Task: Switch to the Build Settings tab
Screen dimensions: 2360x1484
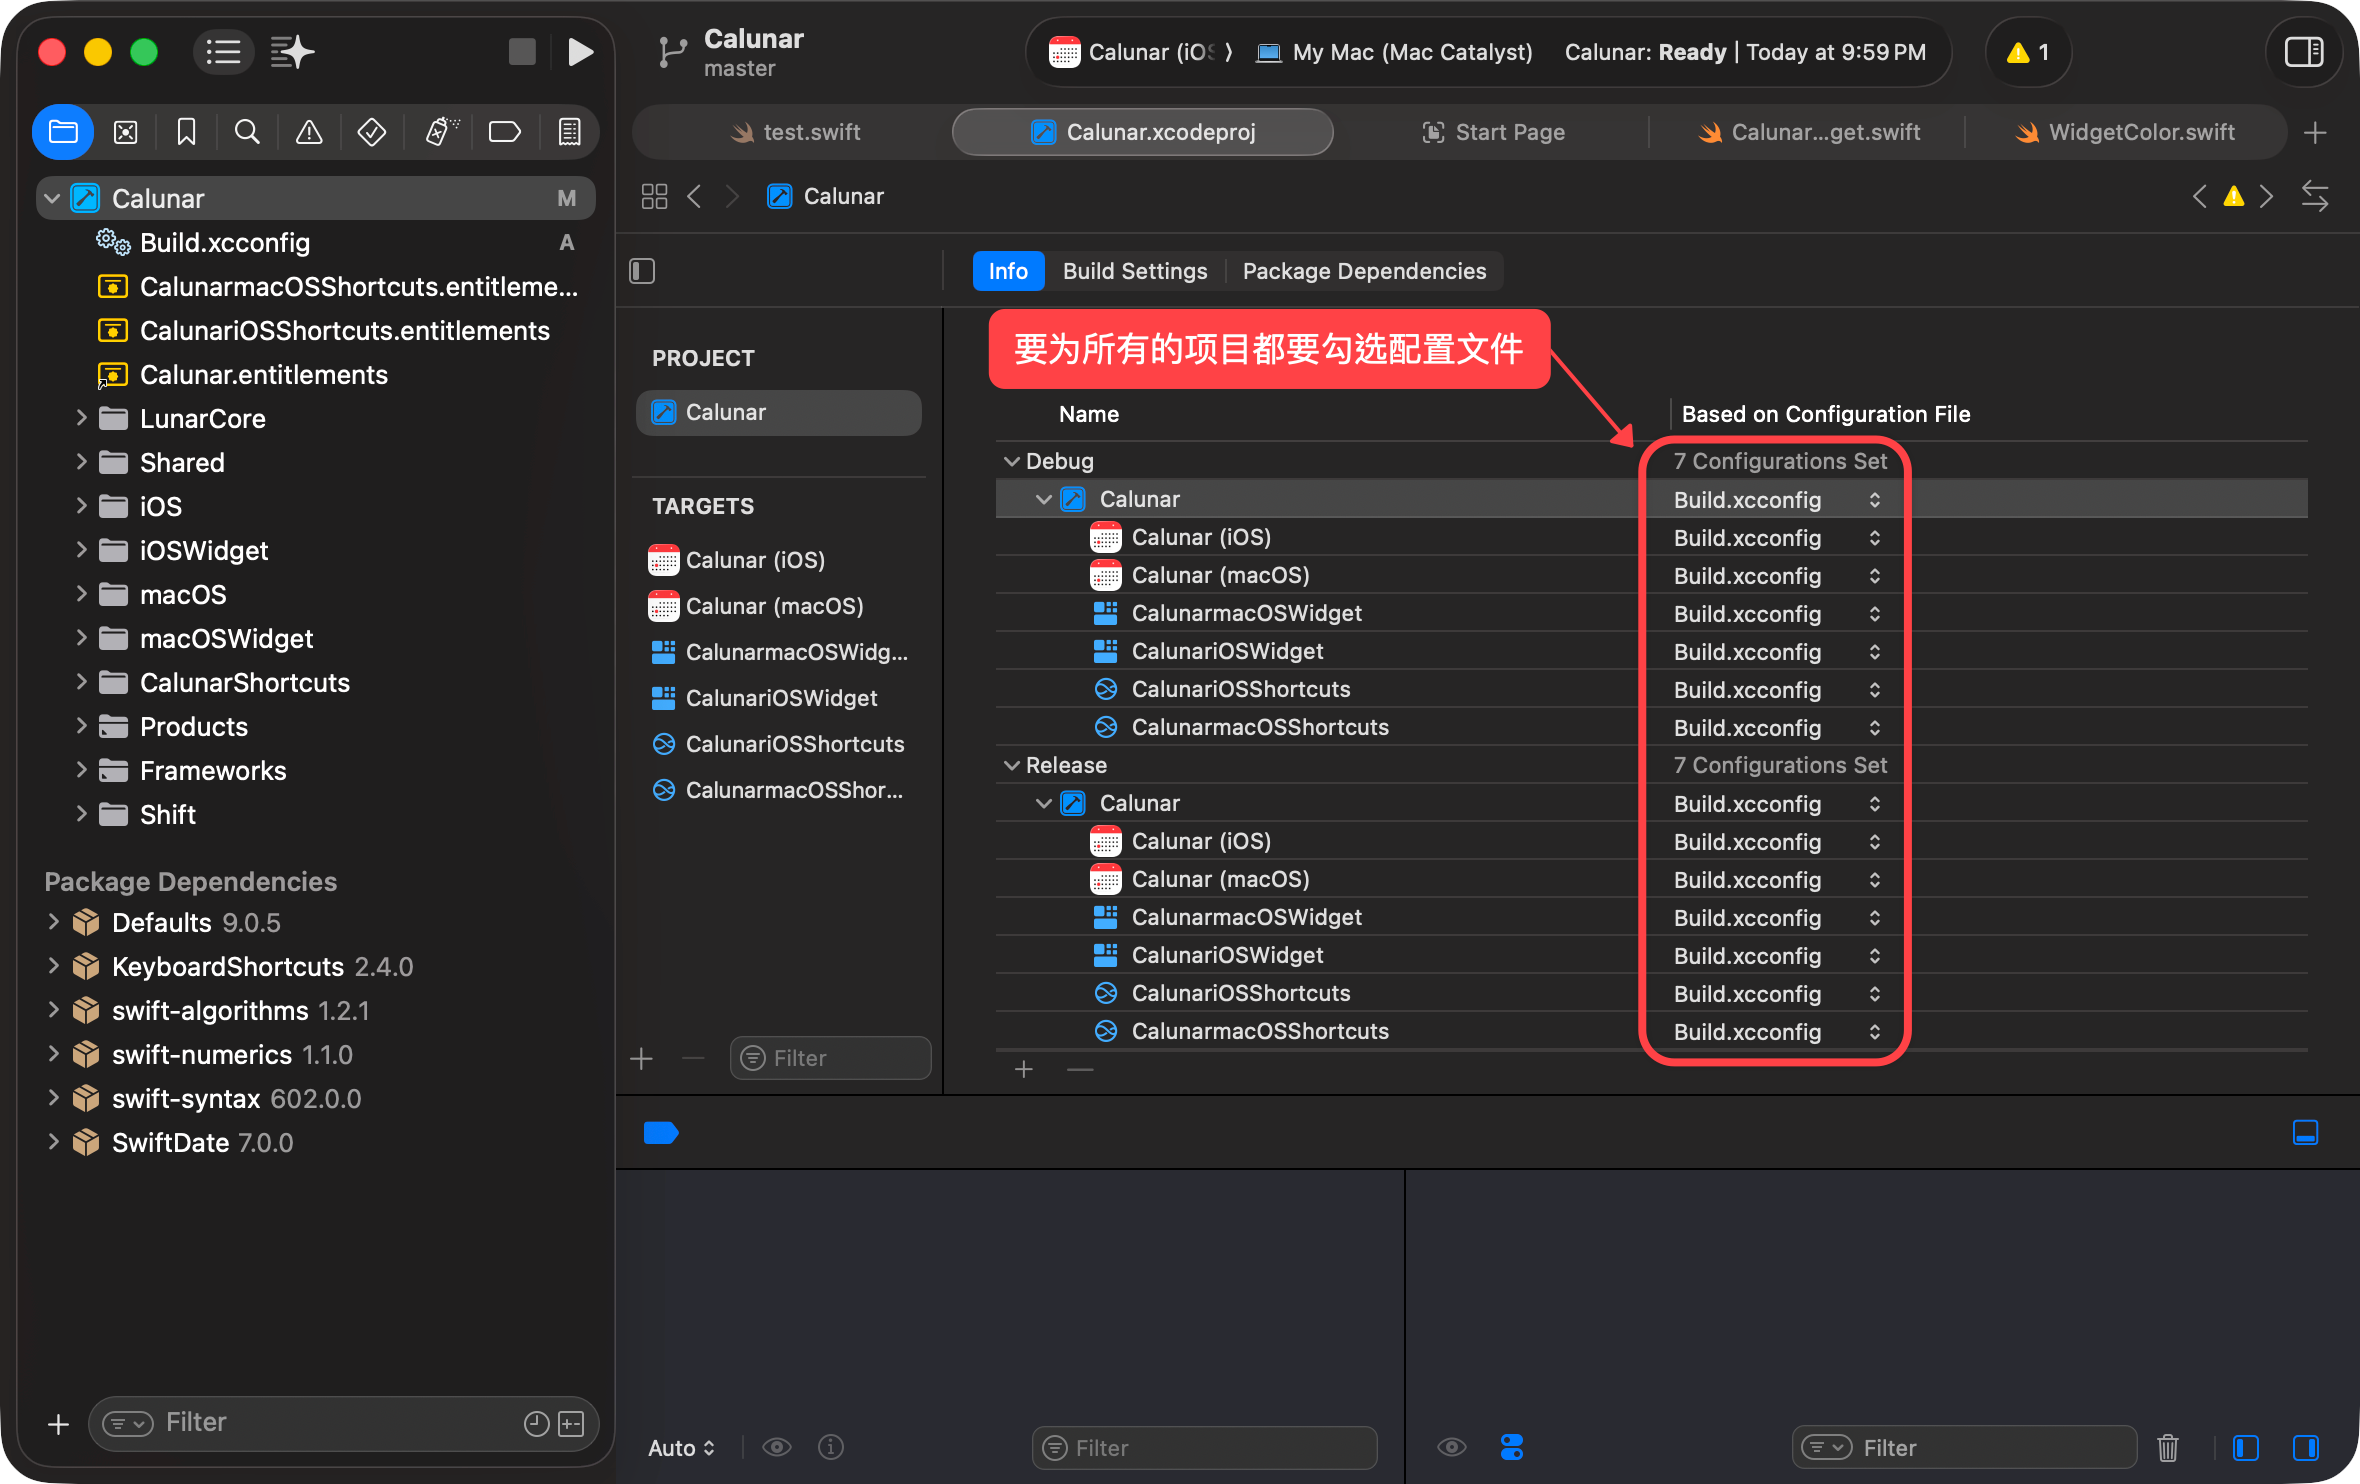Action: tap(1135, 271)
